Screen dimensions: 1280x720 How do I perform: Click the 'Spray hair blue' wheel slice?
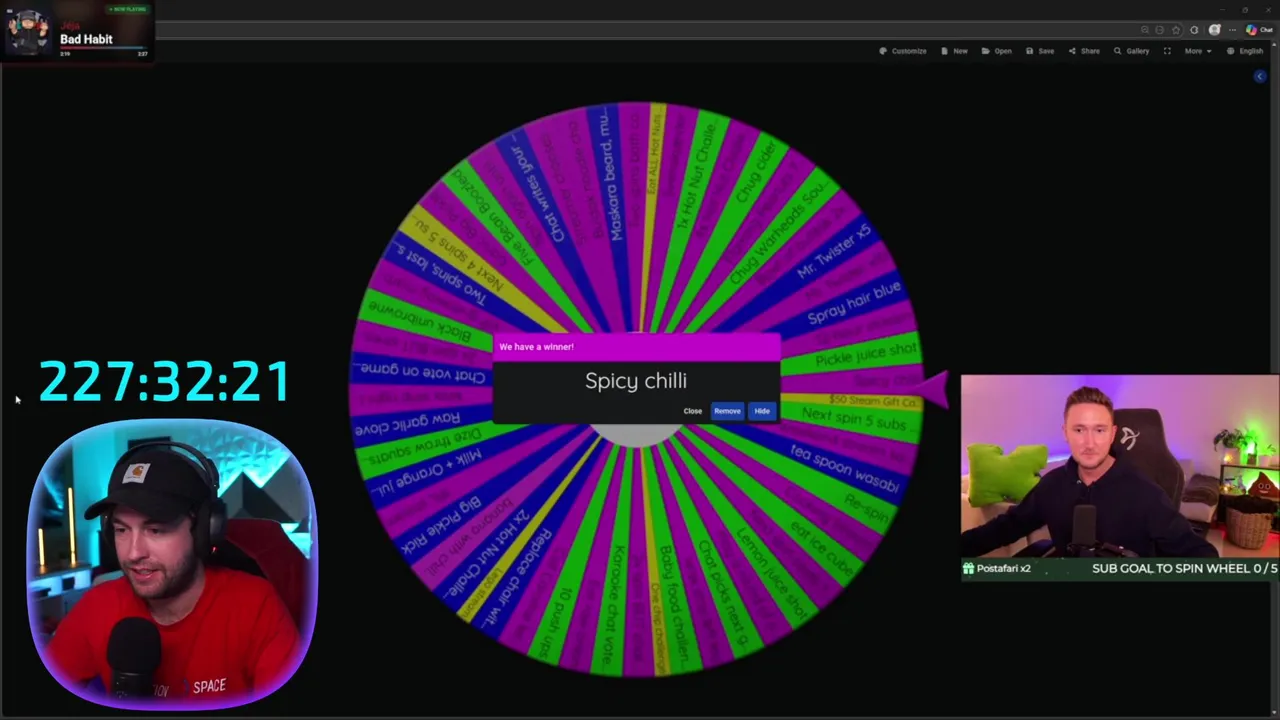[853, 302]
